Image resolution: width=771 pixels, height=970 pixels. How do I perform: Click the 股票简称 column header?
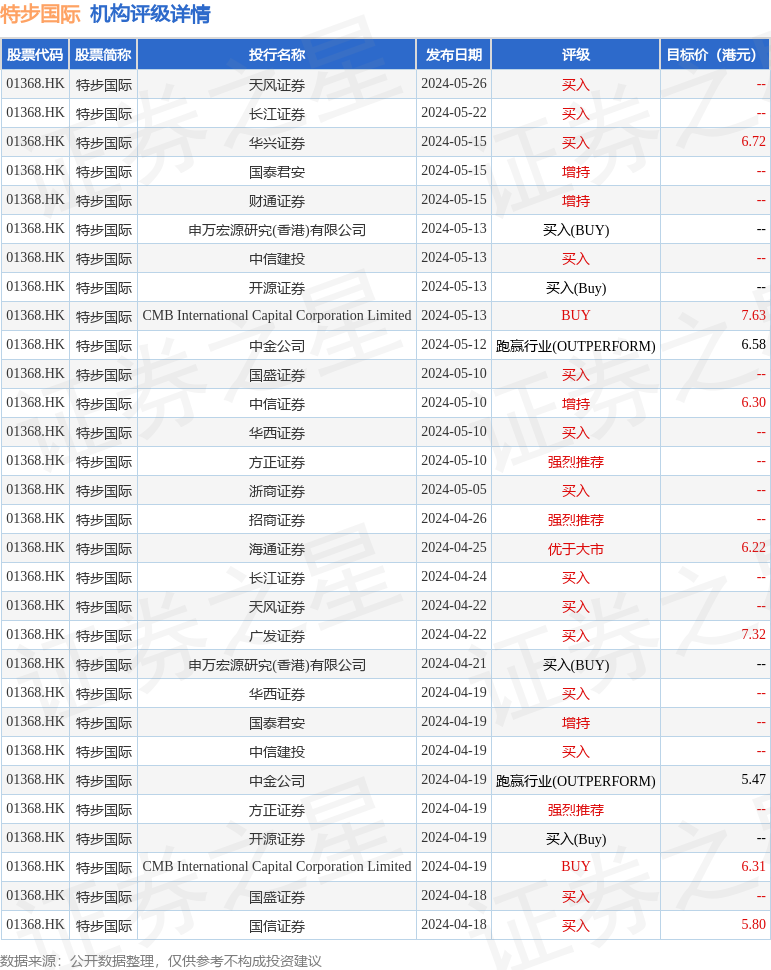103,54
